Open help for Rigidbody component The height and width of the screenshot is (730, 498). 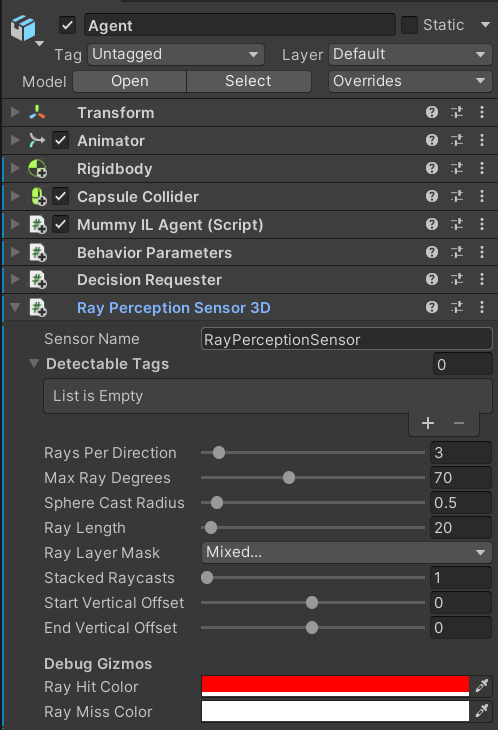tap(431, 168)
